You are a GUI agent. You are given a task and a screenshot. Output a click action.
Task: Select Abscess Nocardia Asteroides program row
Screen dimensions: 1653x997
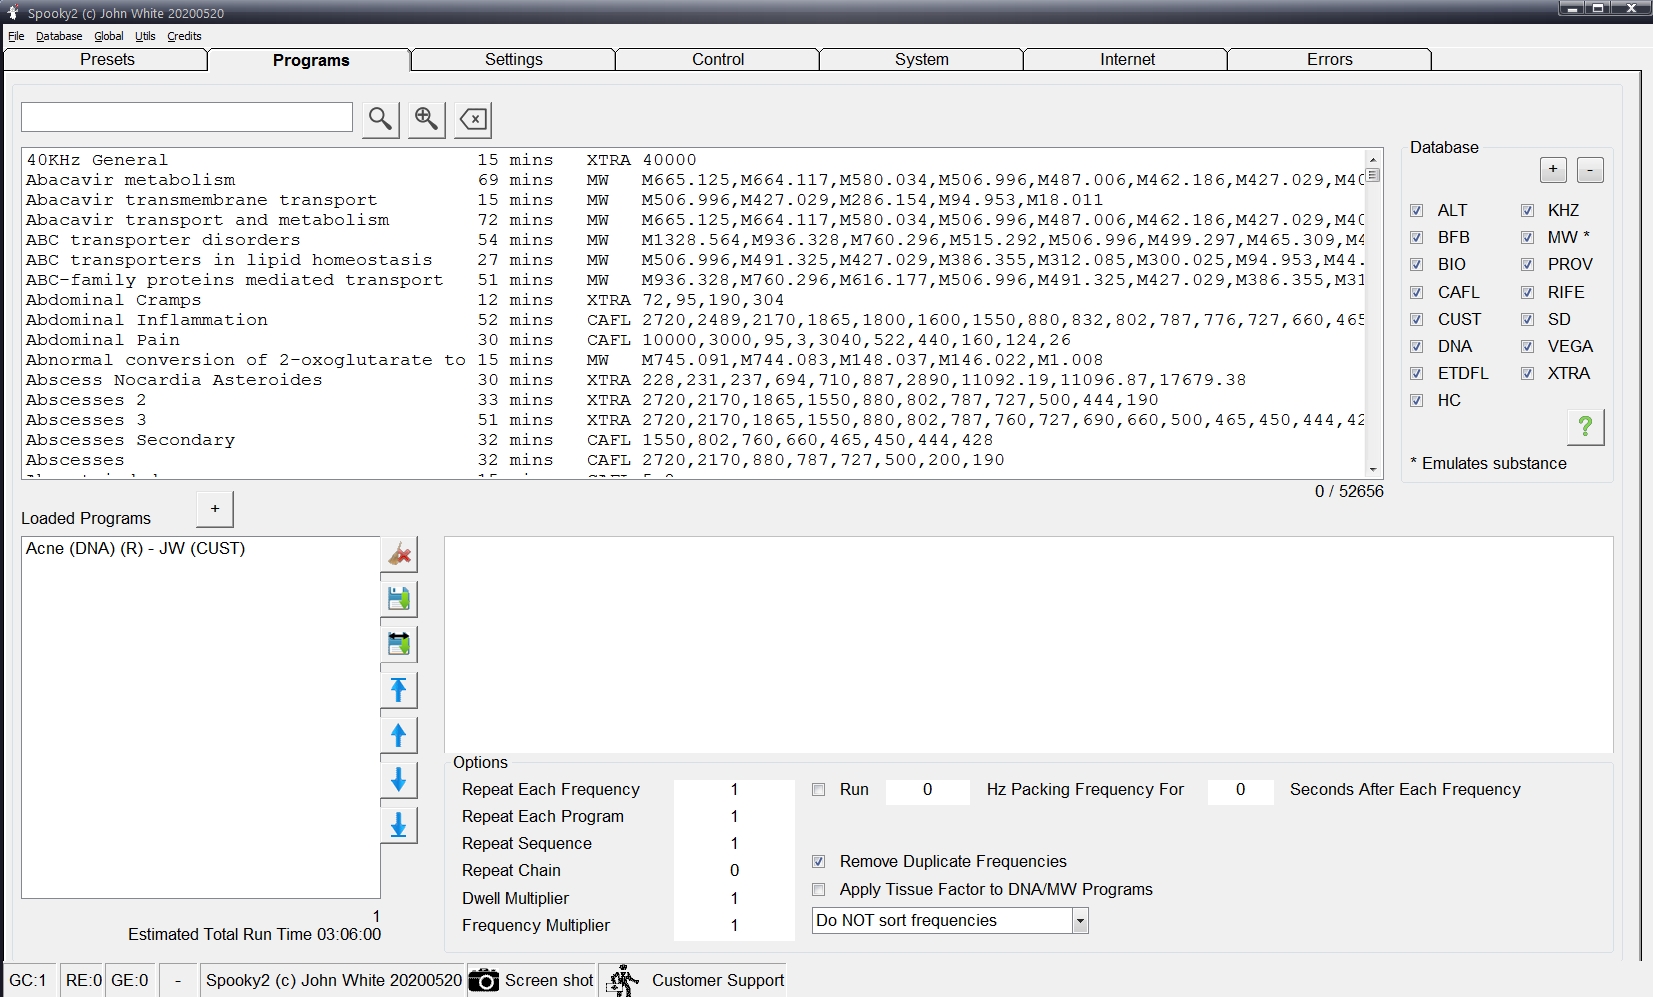coord(694,380)
